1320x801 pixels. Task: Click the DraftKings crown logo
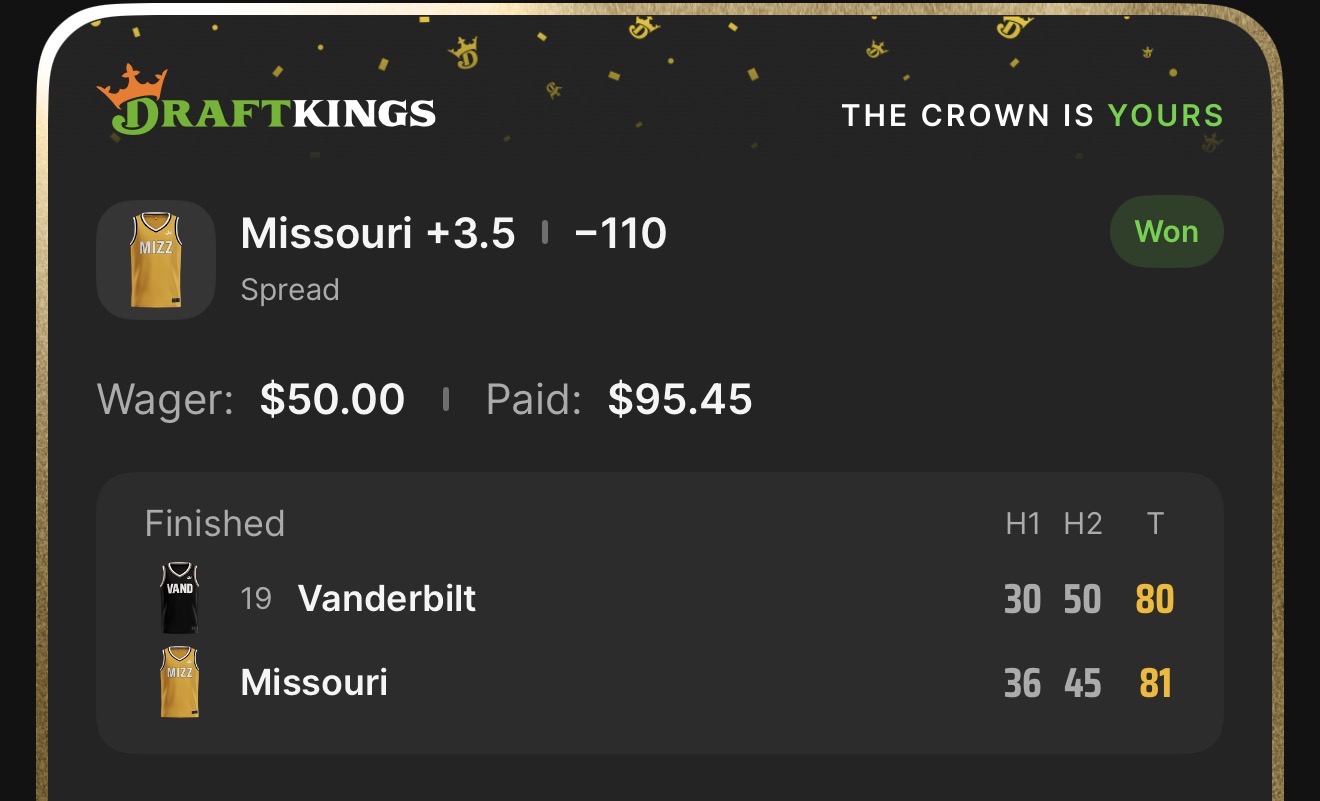[x=266, y=100]
